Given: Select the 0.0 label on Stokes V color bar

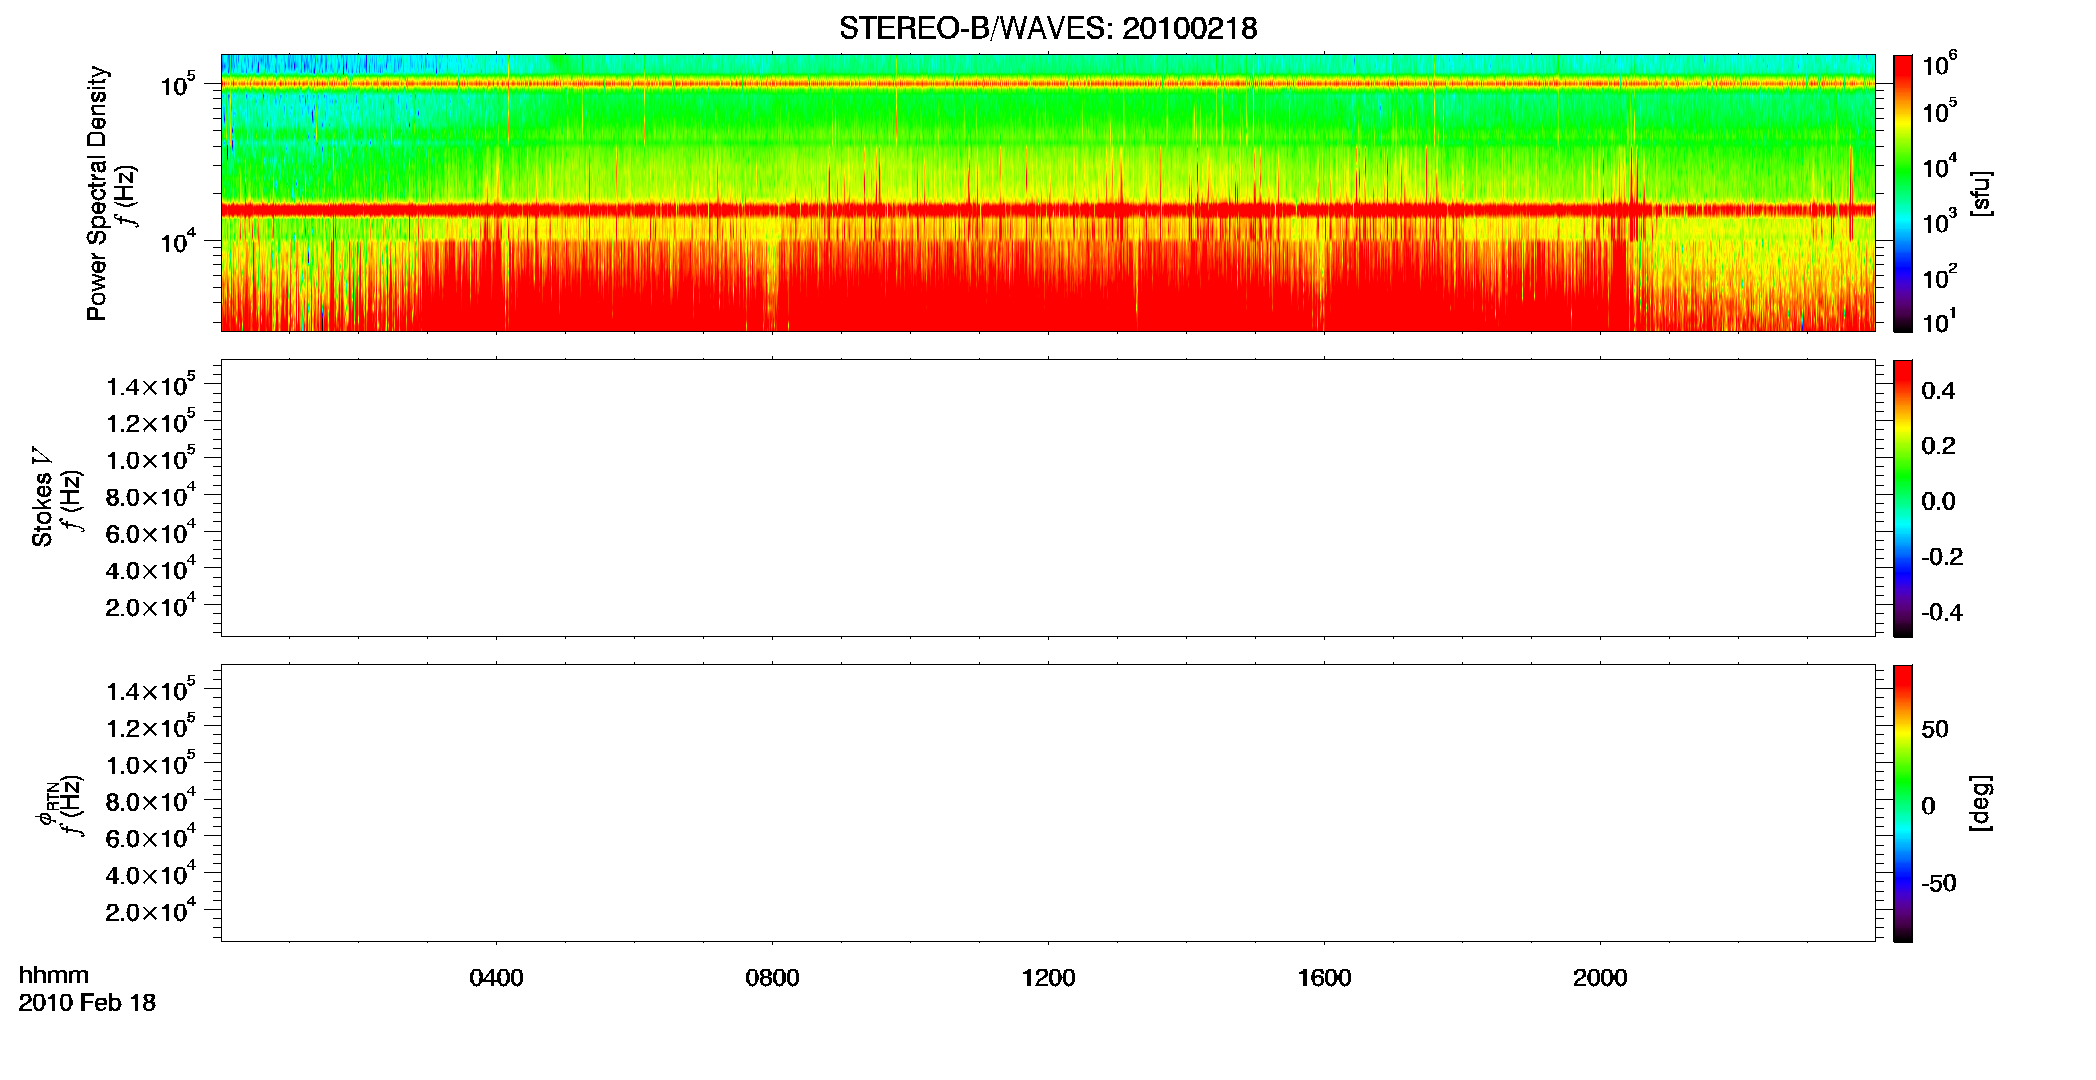Looking at the screenshot, I should point(1938,502).
